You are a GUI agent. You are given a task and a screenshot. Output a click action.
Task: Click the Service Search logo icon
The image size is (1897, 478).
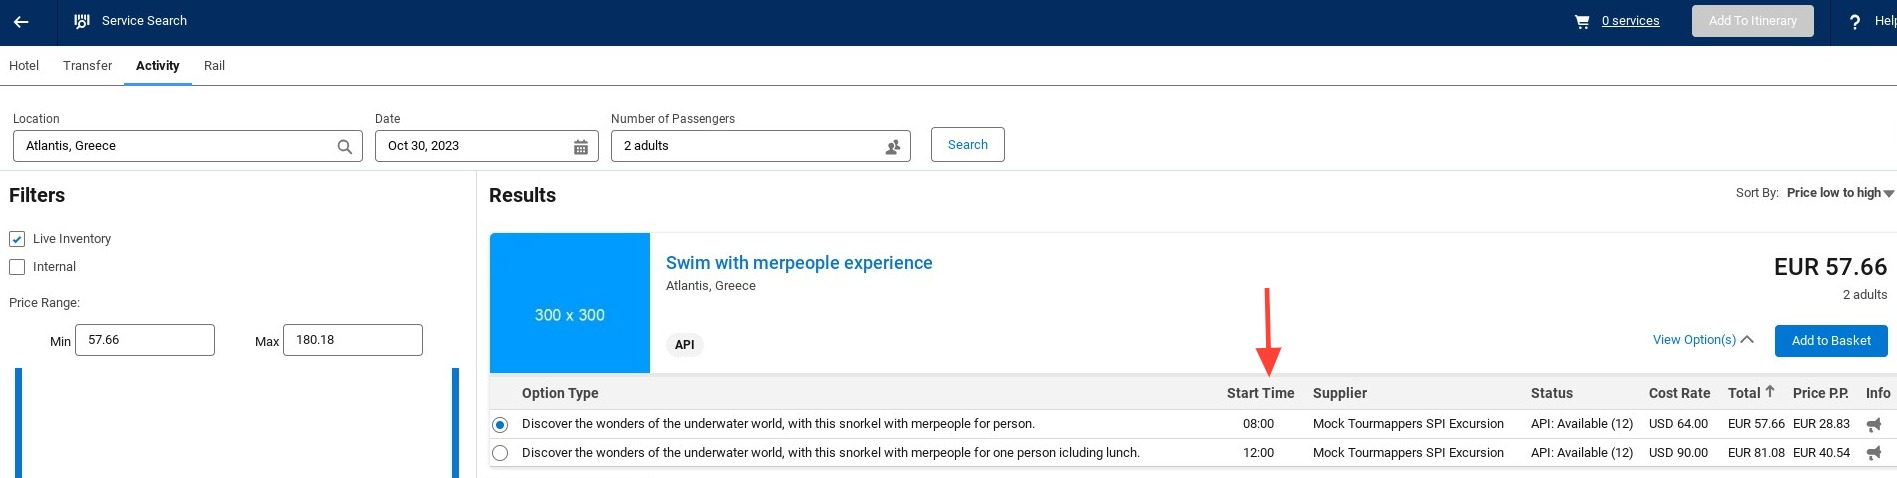coord(82,21)
